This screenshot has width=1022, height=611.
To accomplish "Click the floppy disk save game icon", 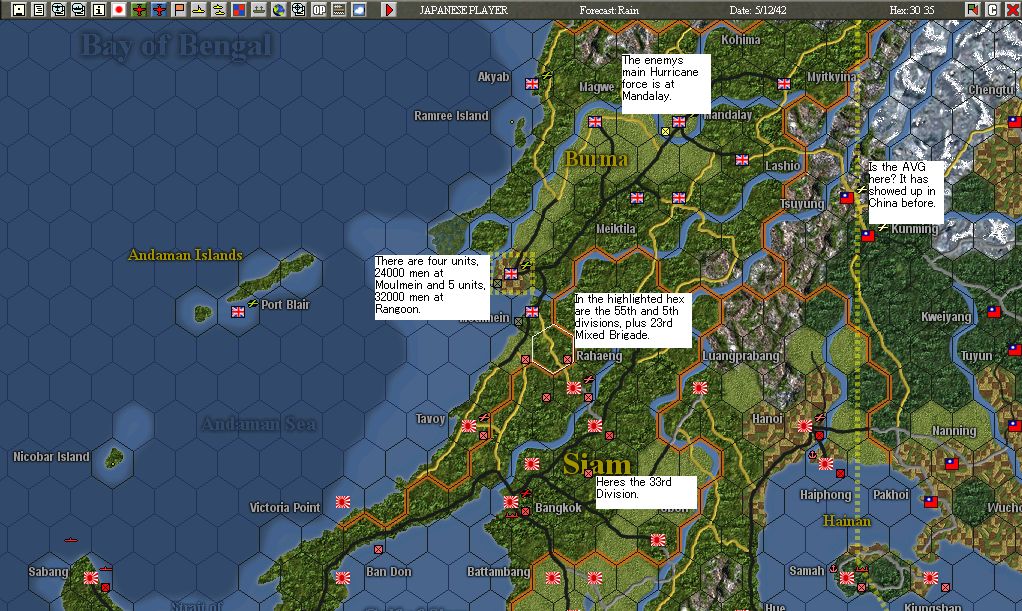I will [x=19, y=10].
